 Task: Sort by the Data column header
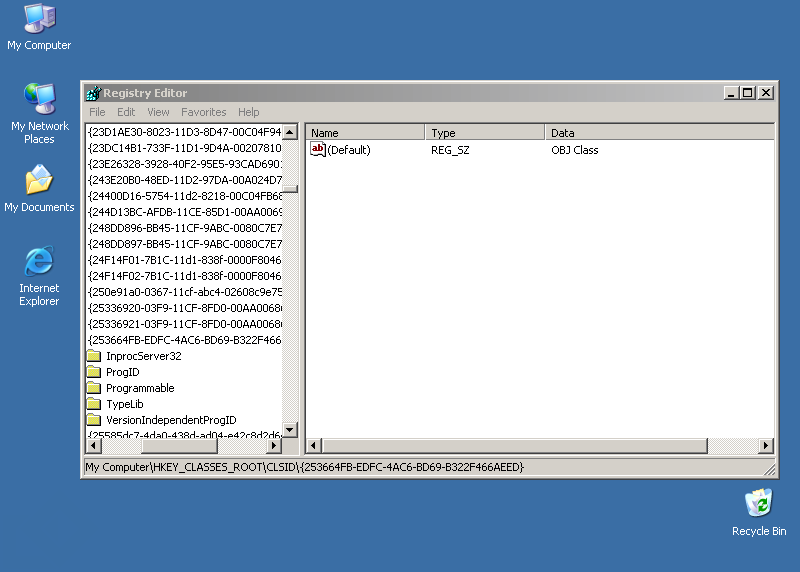659,133
